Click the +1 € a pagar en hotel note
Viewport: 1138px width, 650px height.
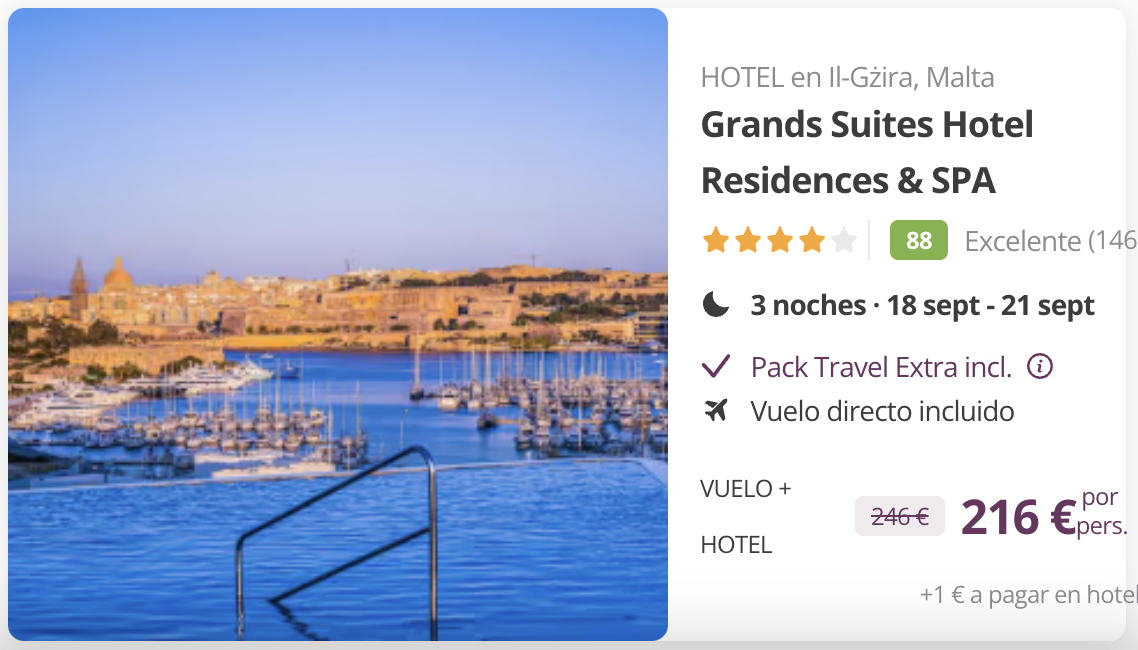pyautogui.click(x=1028, y=595)
